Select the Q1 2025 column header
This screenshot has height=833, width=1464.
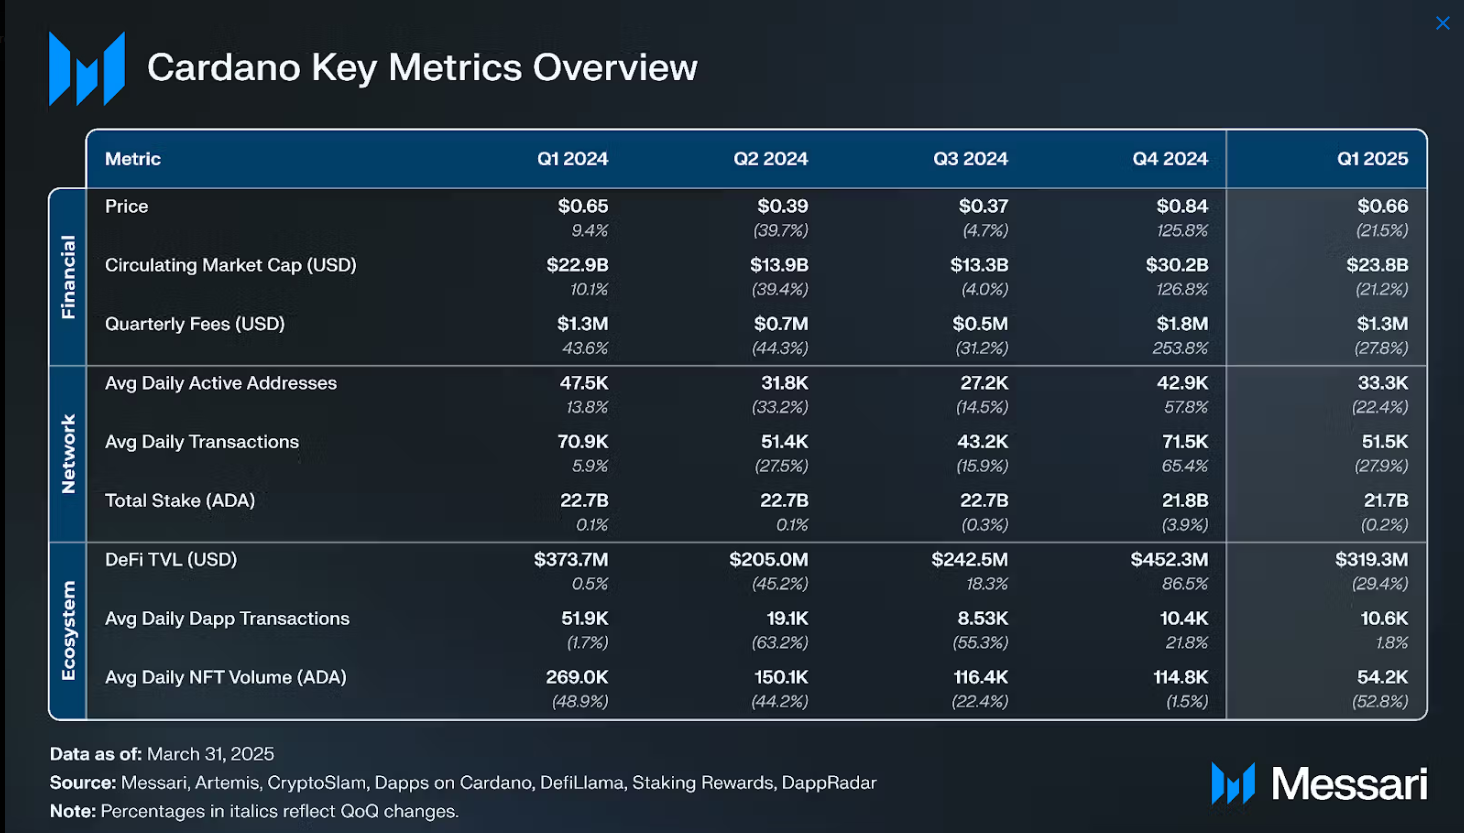click(x=1372, y=159)
